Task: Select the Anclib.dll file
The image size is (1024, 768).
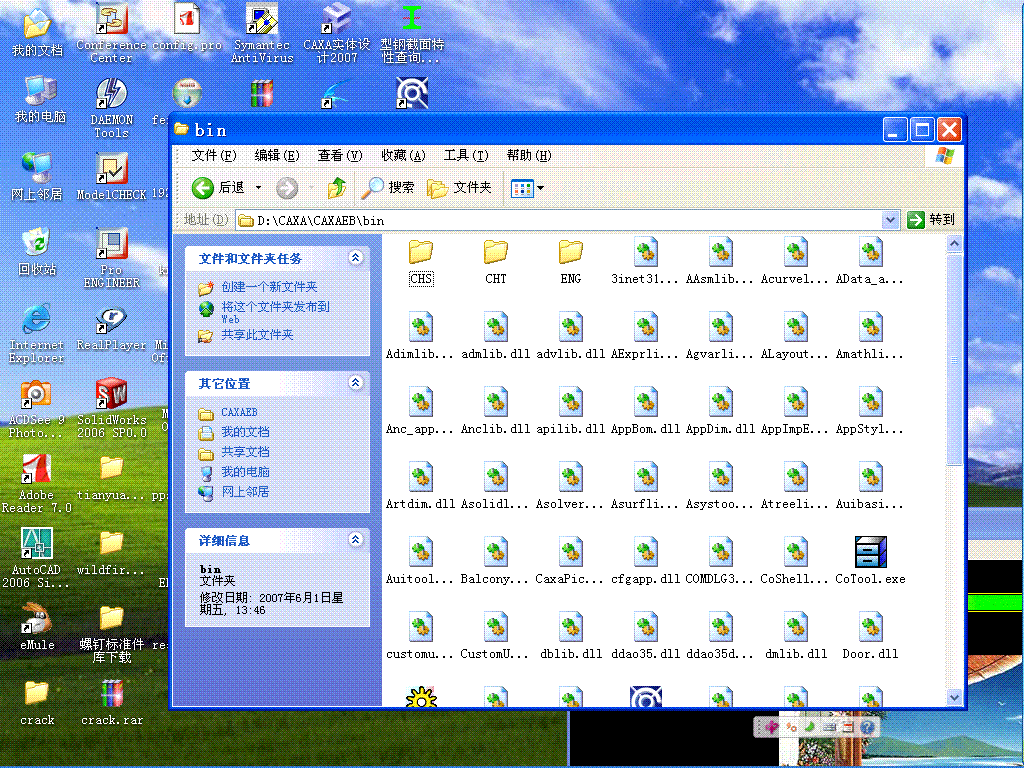Action: [496, 413]
